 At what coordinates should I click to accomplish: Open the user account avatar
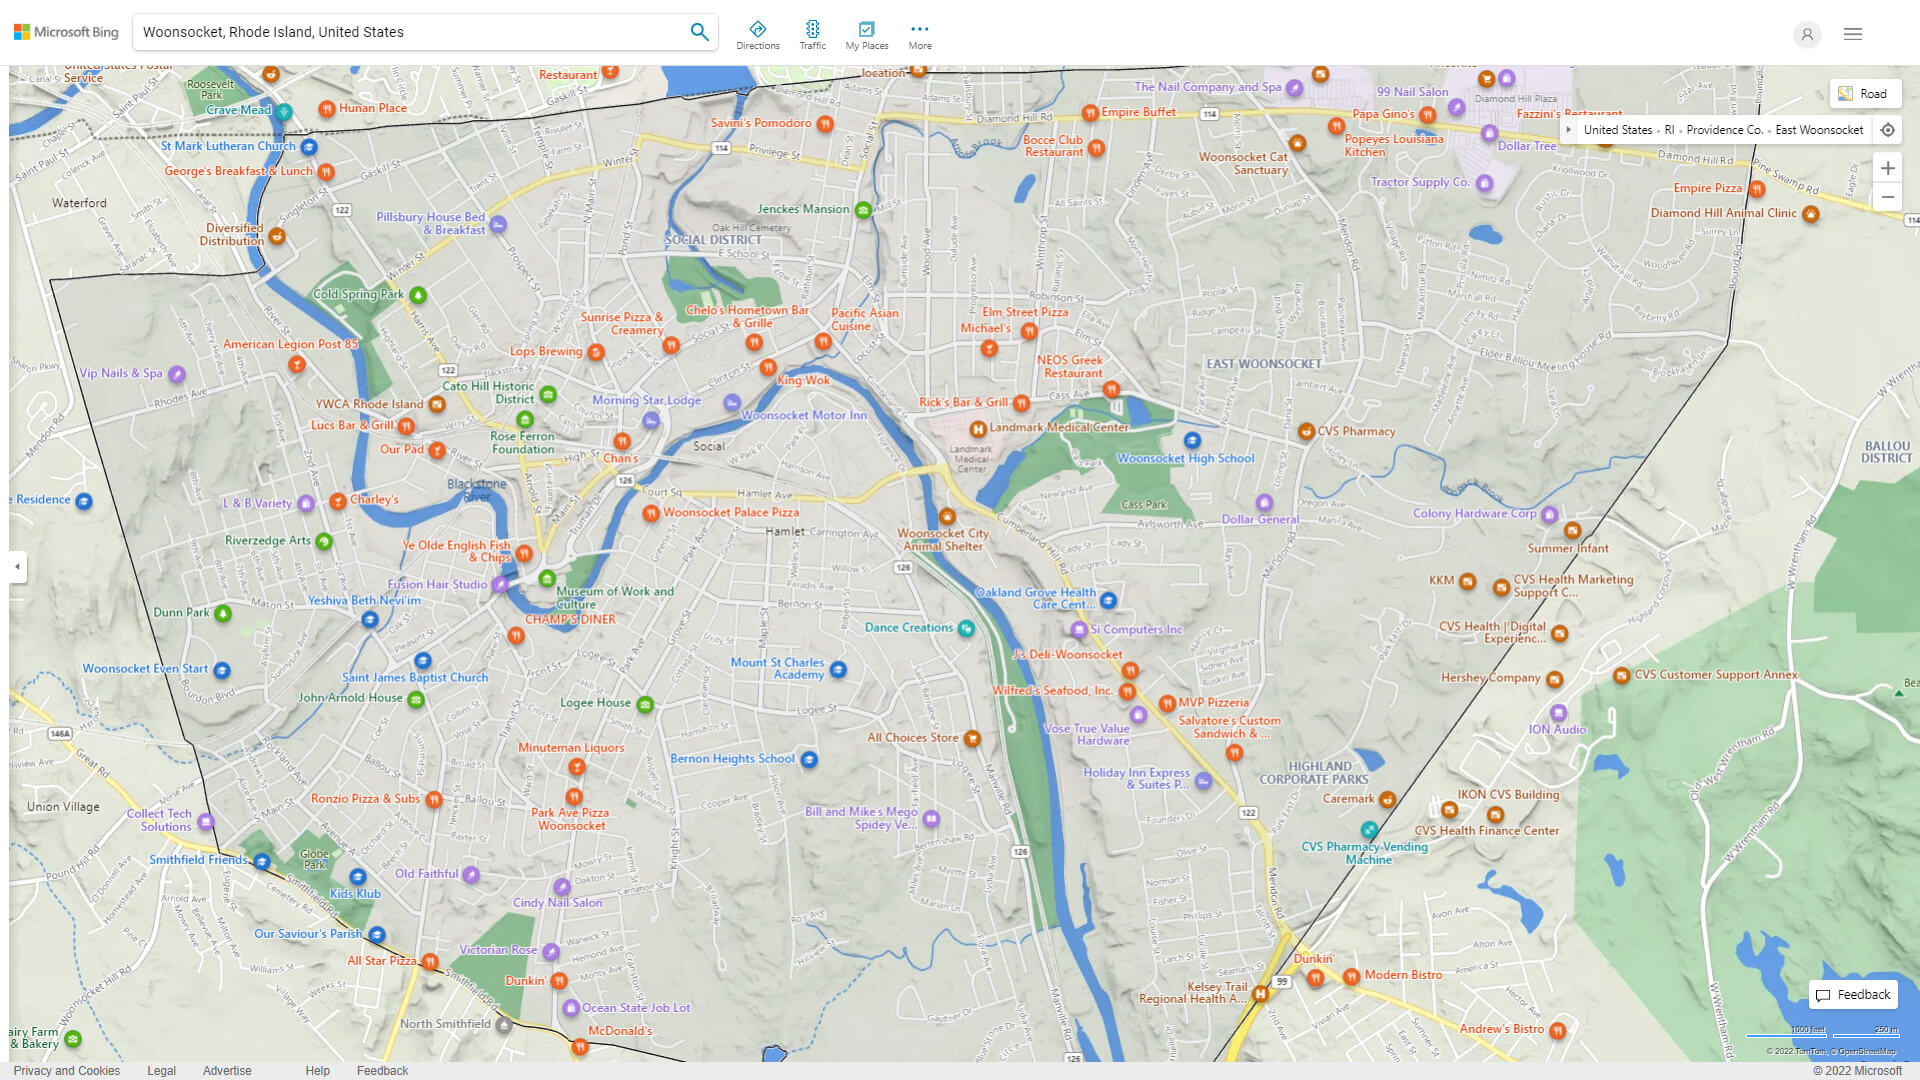coord(1807,35)
